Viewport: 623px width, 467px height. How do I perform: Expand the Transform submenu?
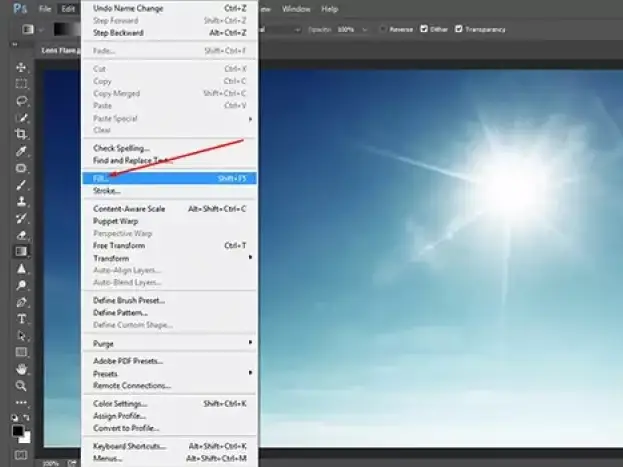click(170, 258)
